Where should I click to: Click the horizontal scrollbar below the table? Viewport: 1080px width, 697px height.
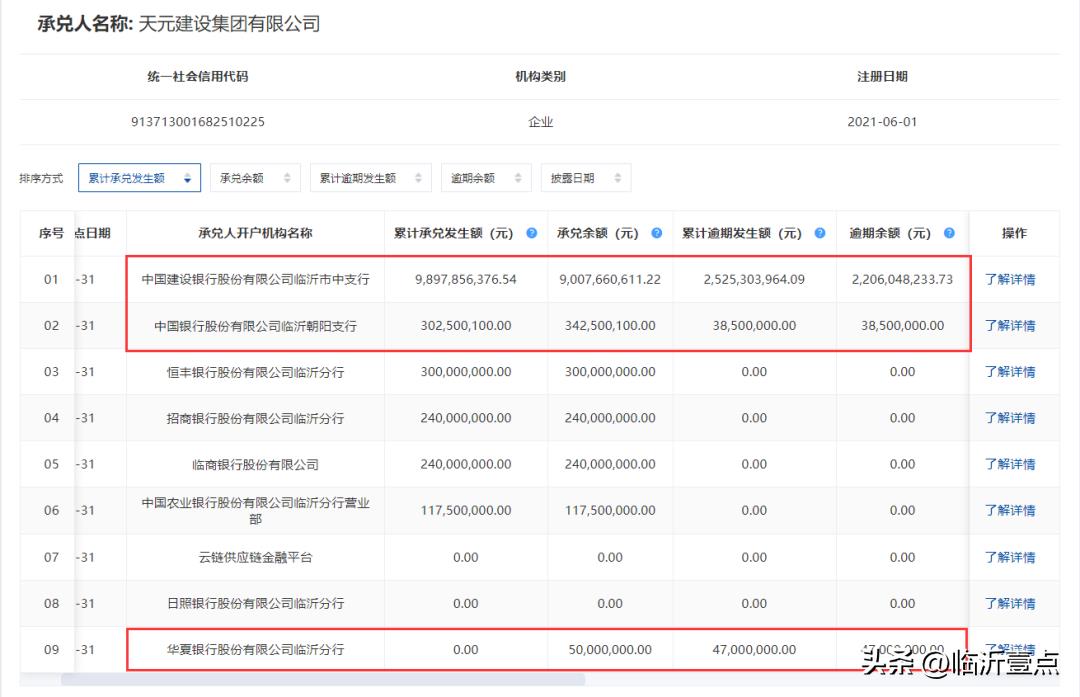click(x=323, y=680)
